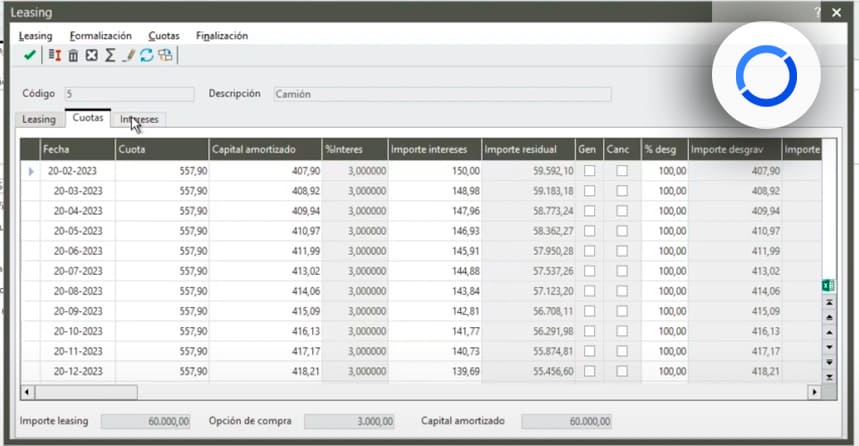
Task: Click the Cuota cell in the 20-09-2023 row
Action: (x=162, y=311)
